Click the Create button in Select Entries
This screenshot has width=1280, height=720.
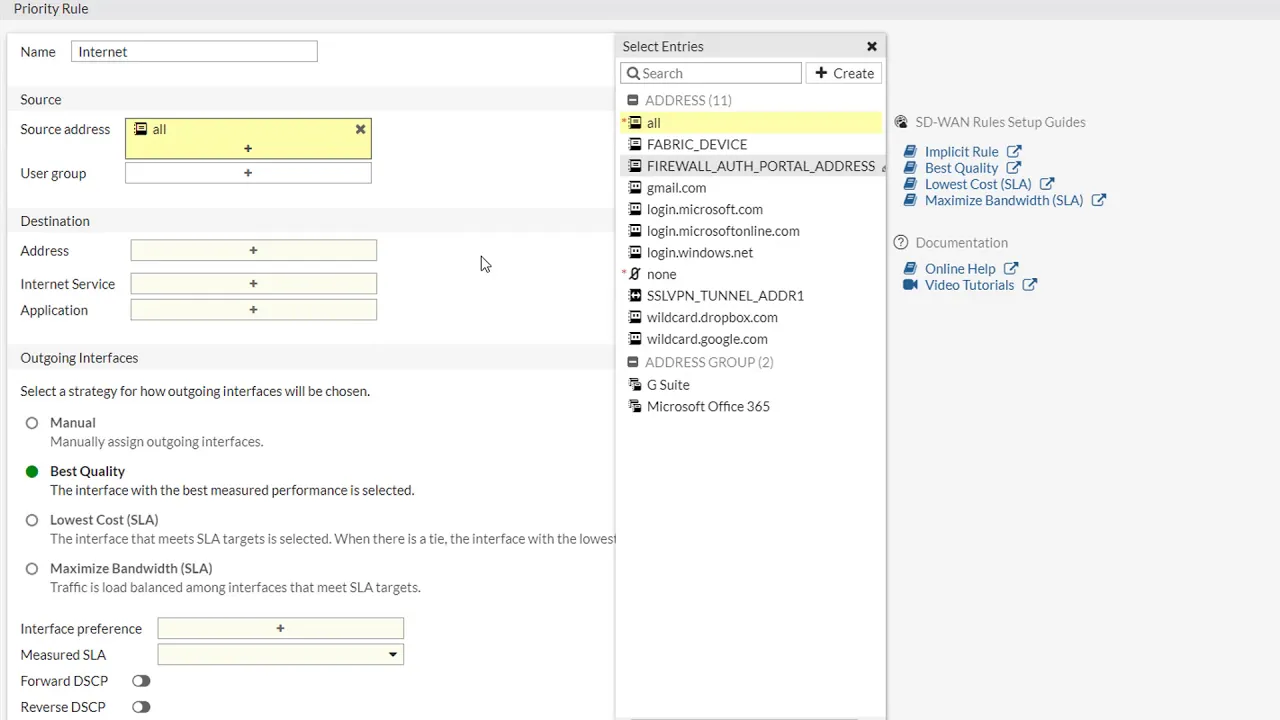pyautogui.click(x=844, y=73)
